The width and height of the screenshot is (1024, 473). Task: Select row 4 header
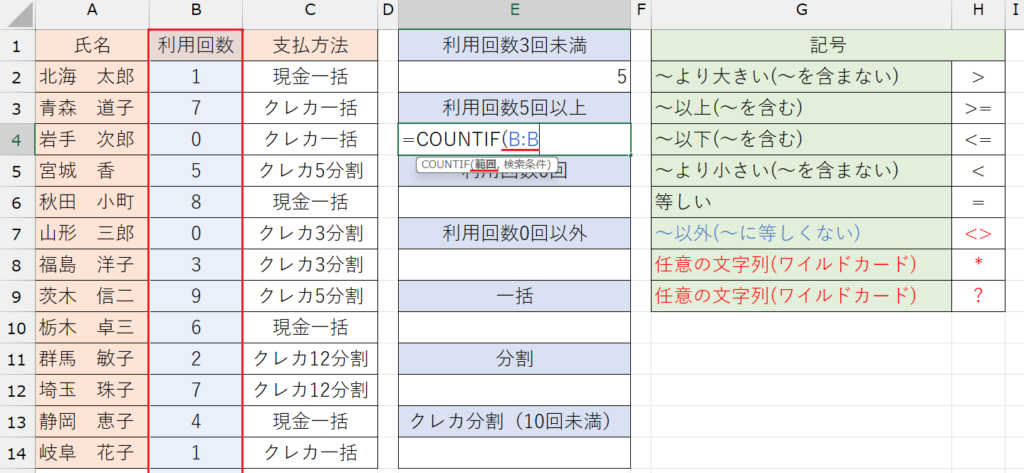pyautogui.click(x=18, y=140)
